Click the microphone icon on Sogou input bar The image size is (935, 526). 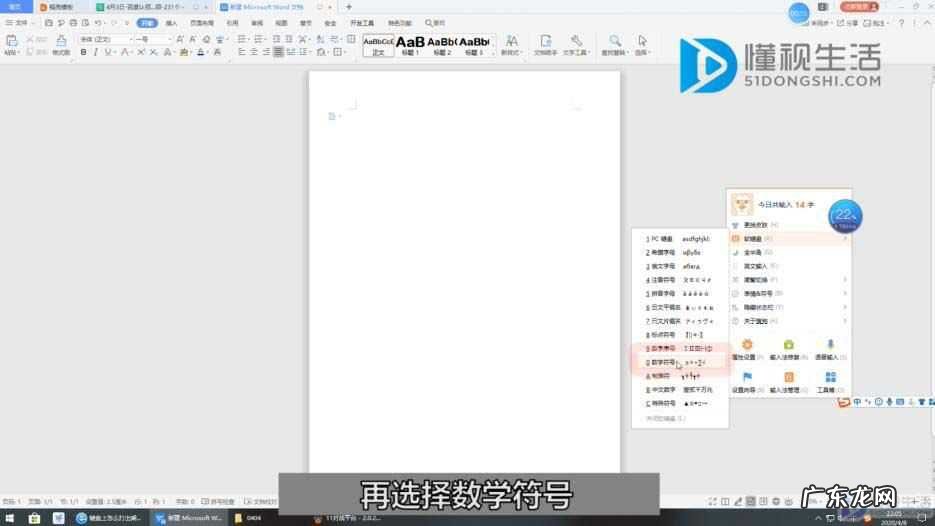889,403
